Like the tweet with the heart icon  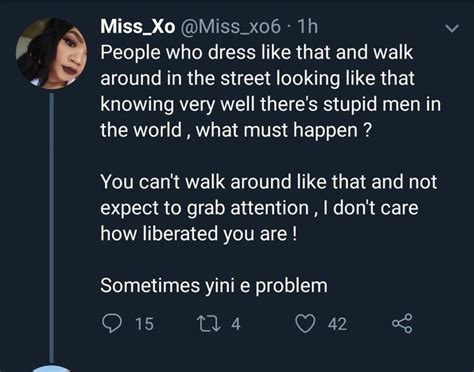tap(305, 324)
